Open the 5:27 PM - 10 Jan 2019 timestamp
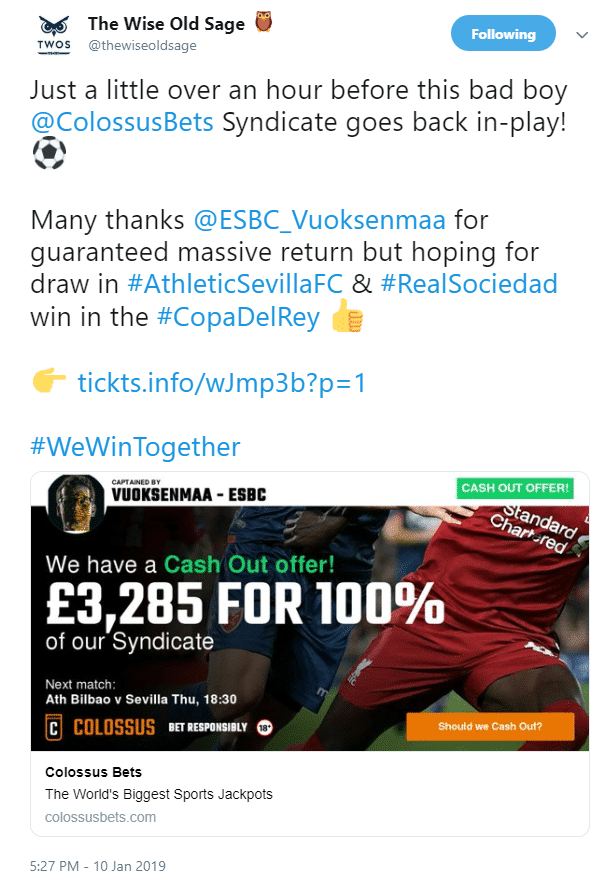Image resolution: width=614 pixels, height=886 pixels. tap(98, 866)
